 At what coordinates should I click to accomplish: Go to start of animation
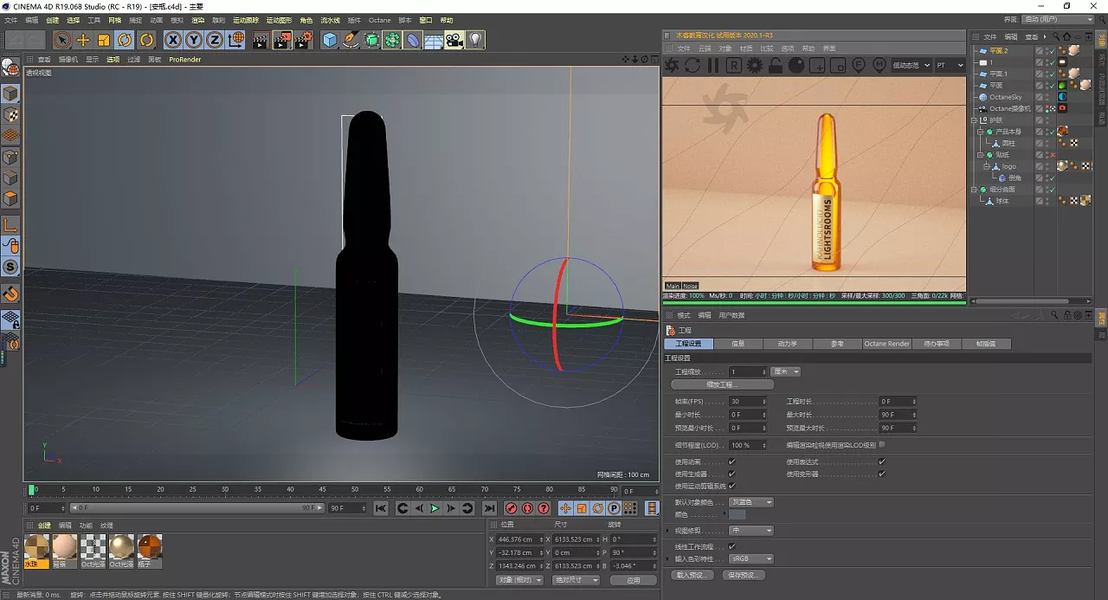pyautogui.click(x=381, y=508)
